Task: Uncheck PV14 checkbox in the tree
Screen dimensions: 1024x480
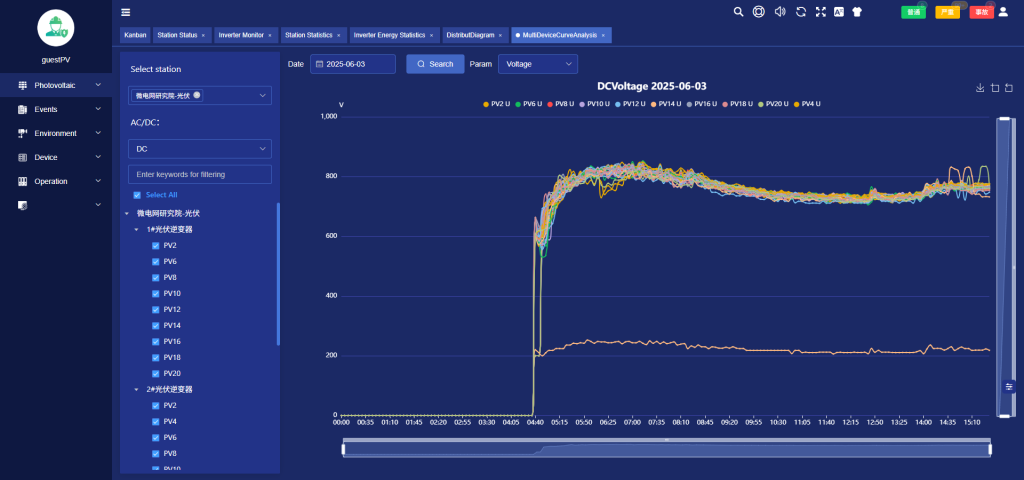Action: pyautogui.click(x=155, y=325)
